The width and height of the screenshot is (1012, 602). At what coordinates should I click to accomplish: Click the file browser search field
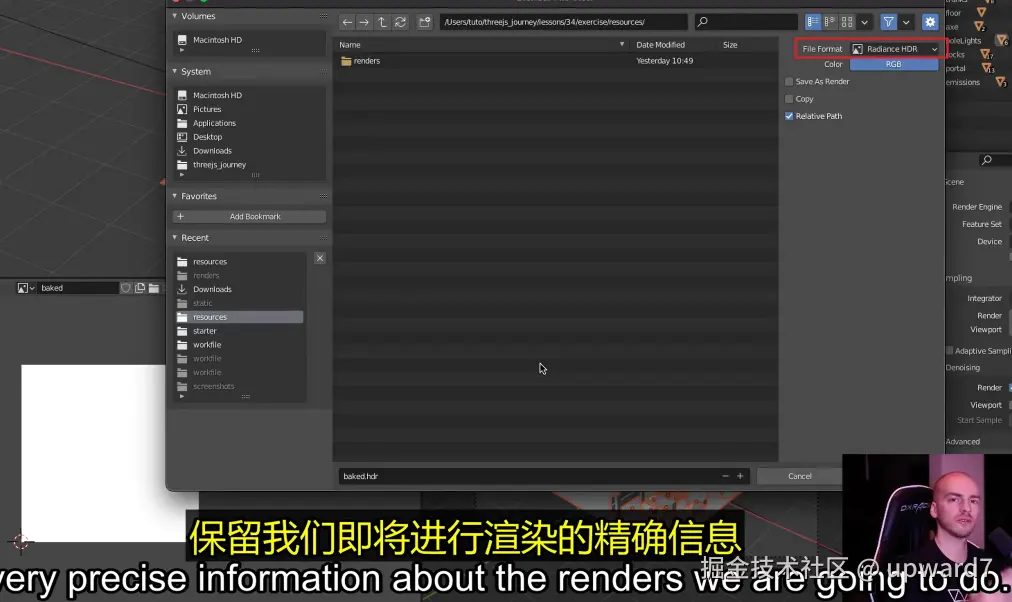tap(746, 22)
